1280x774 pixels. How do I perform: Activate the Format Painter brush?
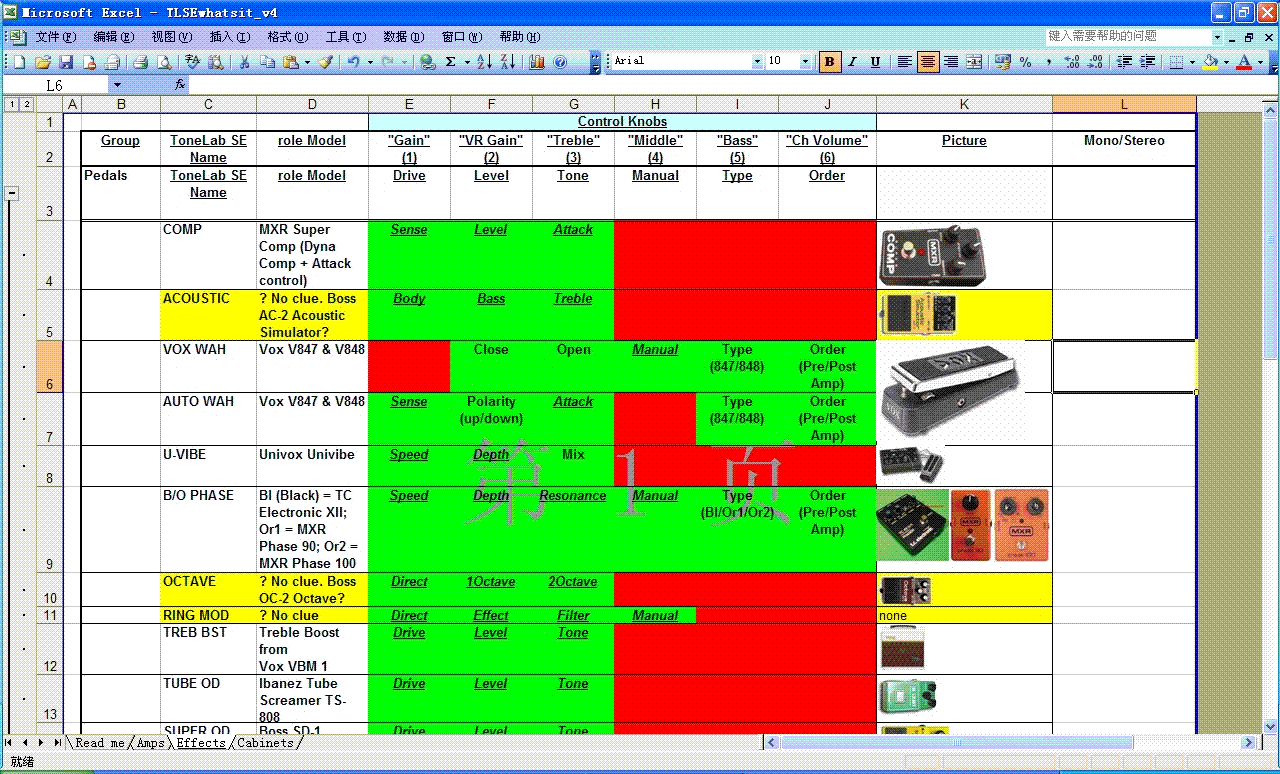325,62
